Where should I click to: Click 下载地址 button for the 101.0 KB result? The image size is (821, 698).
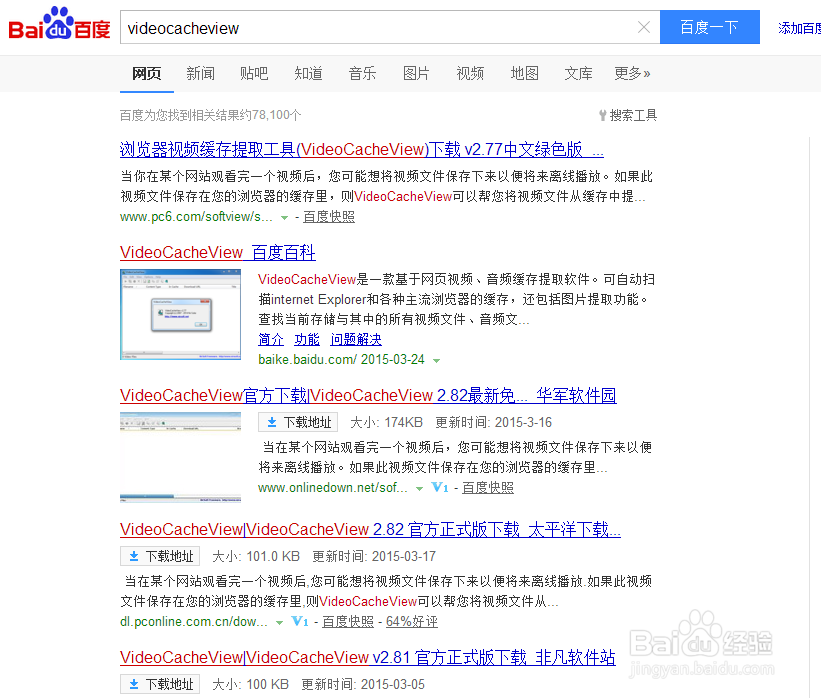[160, 556]
